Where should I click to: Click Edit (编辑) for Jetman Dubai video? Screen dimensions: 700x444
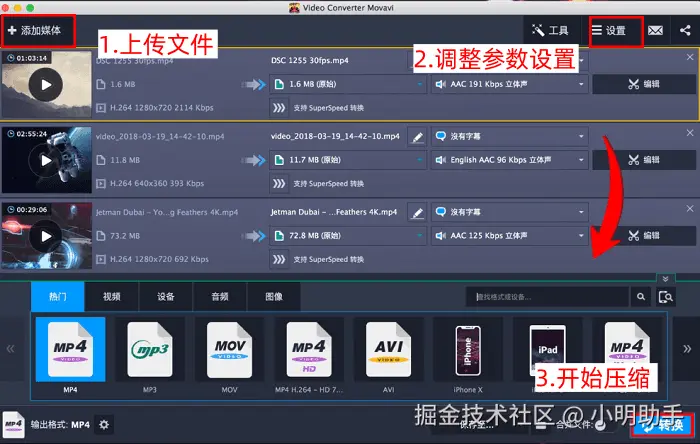[644, 236]
